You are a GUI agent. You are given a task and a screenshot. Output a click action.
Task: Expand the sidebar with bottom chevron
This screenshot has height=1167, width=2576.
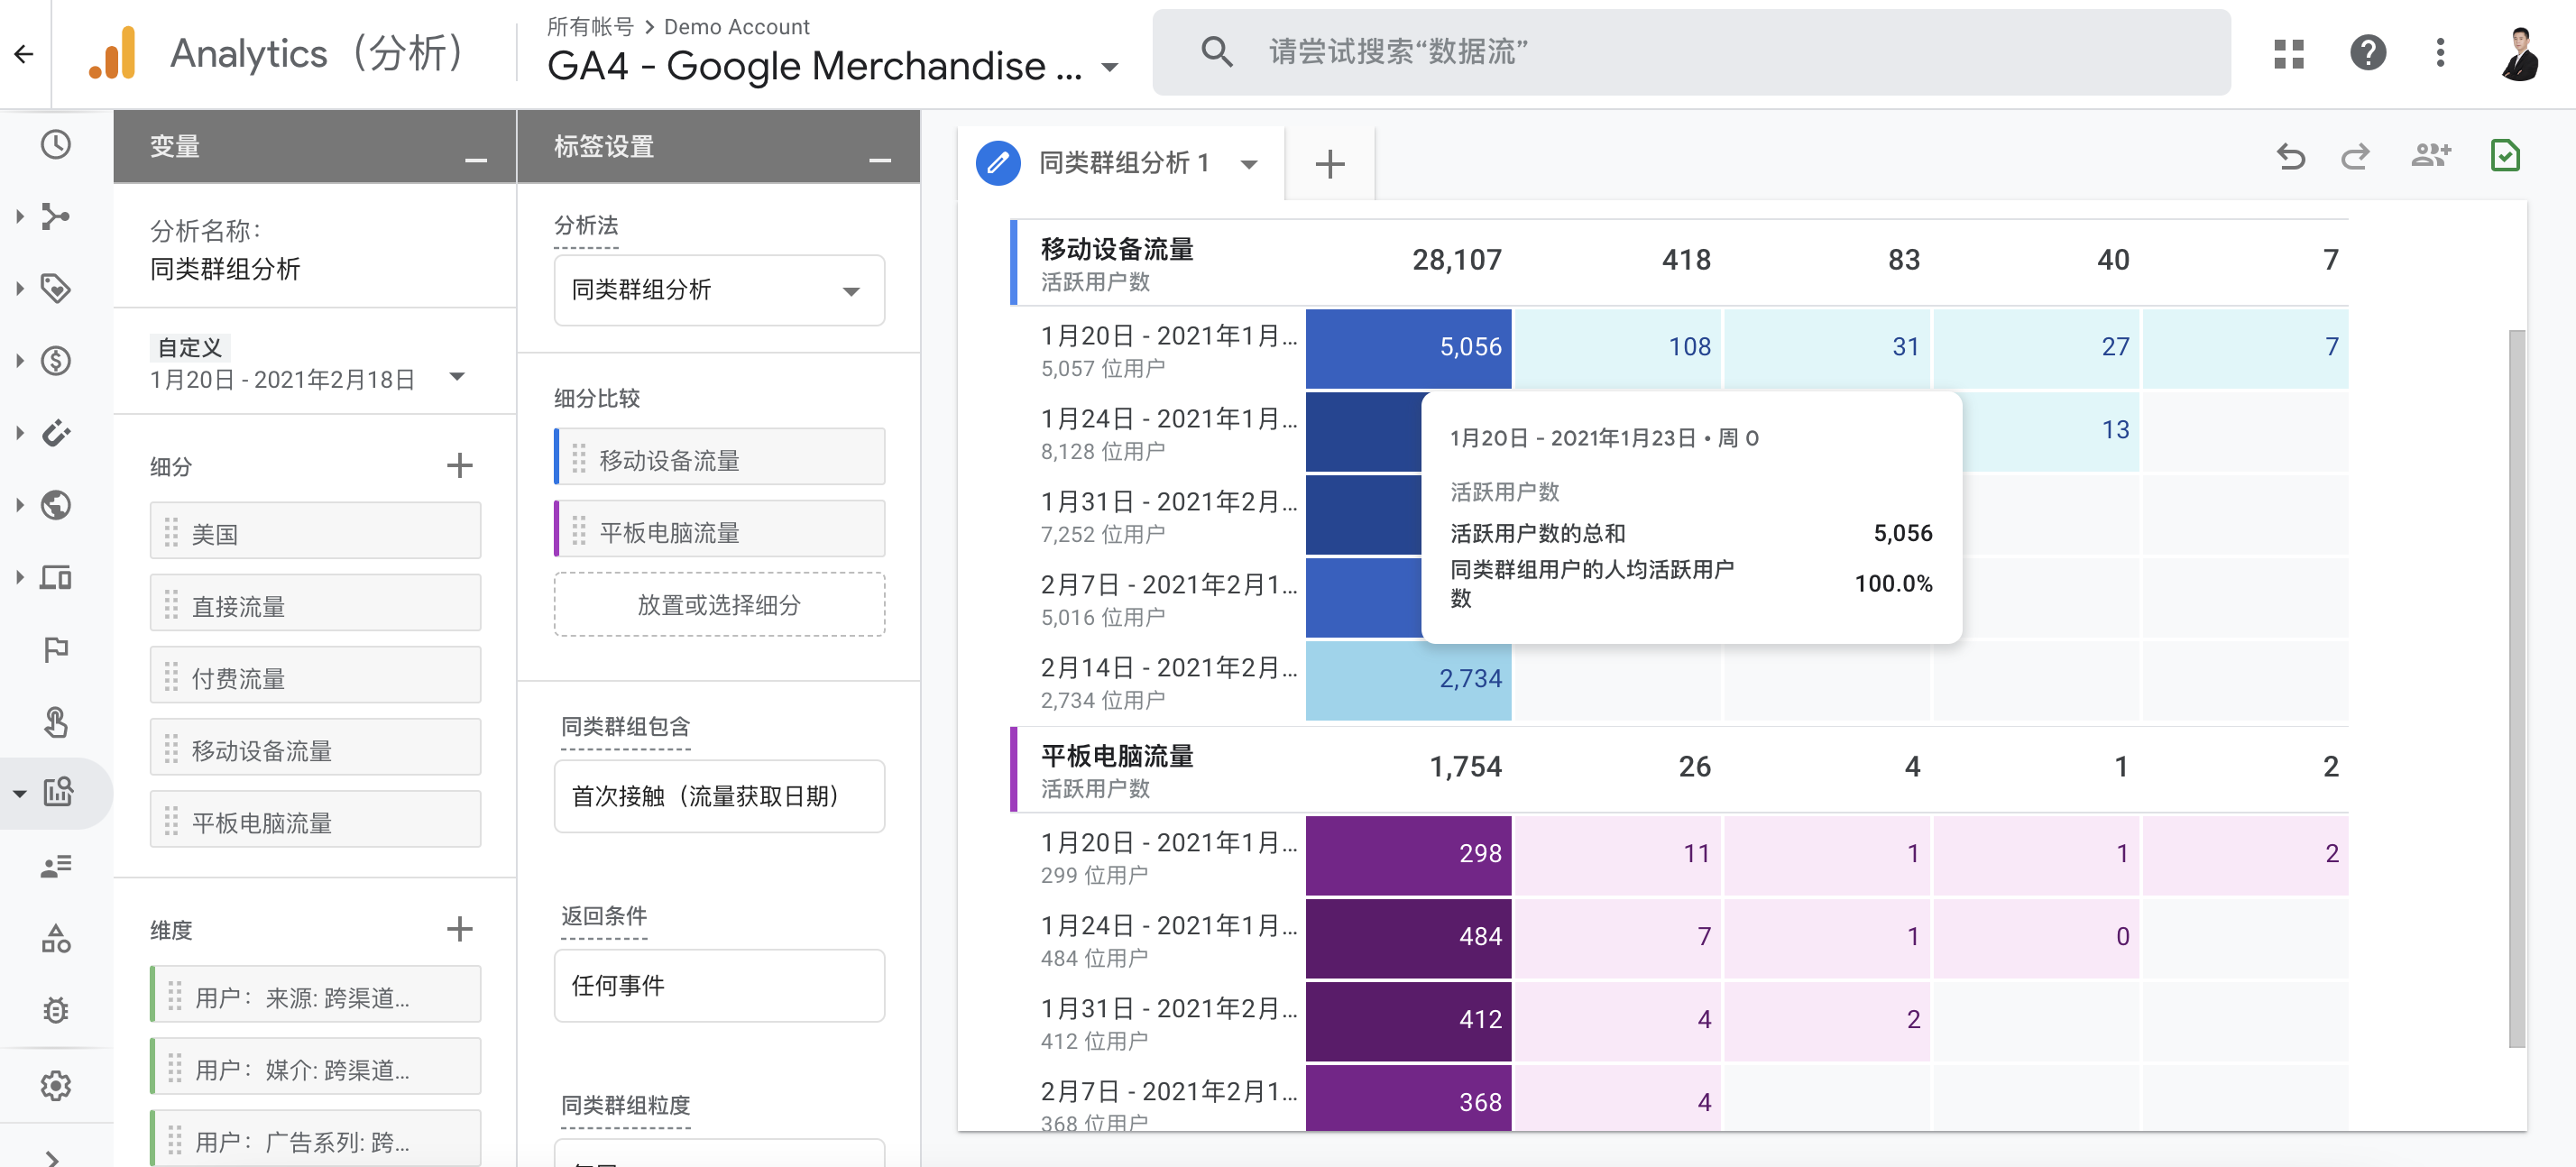click(x=52, y=1158)
